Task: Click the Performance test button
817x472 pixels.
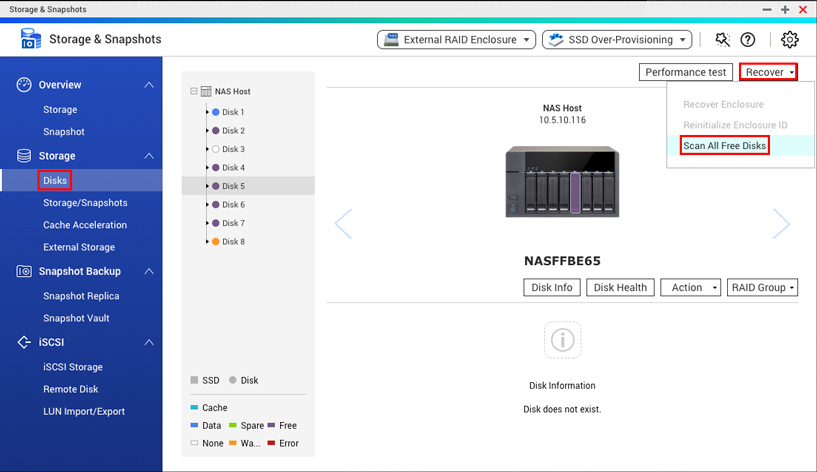Action: pyautogui.click(x=686, y=72)
